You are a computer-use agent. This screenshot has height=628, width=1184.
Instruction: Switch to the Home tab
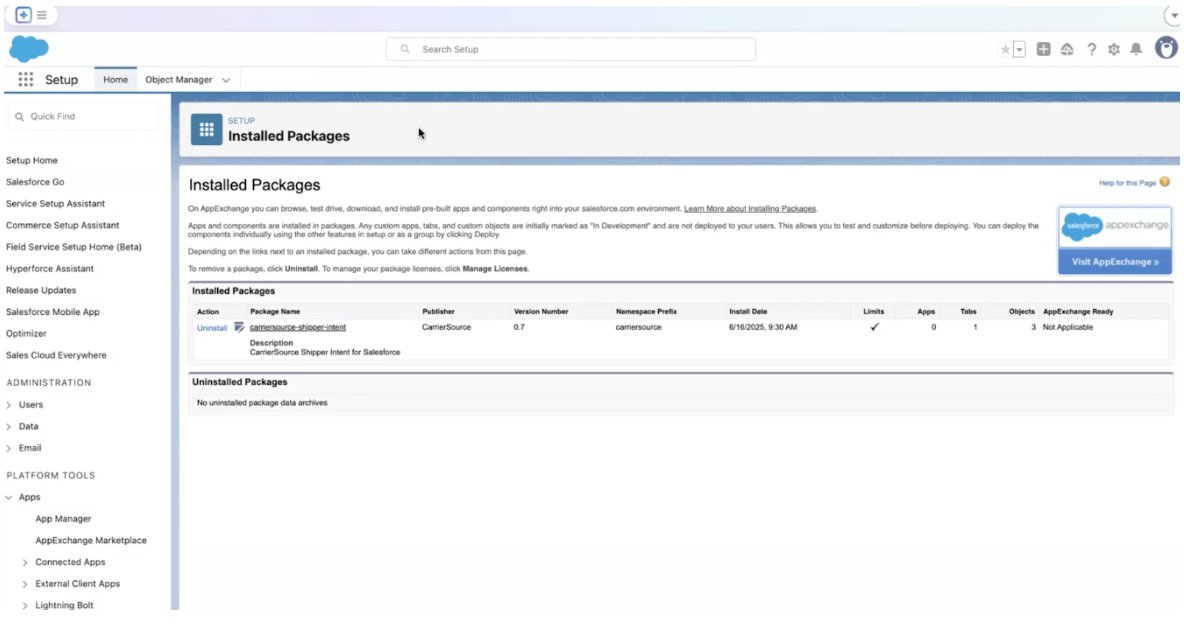click(116, 79)
